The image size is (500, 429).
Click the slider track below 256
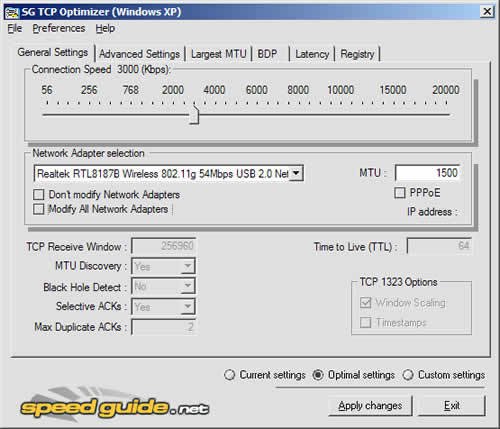(x=89, y=115)
